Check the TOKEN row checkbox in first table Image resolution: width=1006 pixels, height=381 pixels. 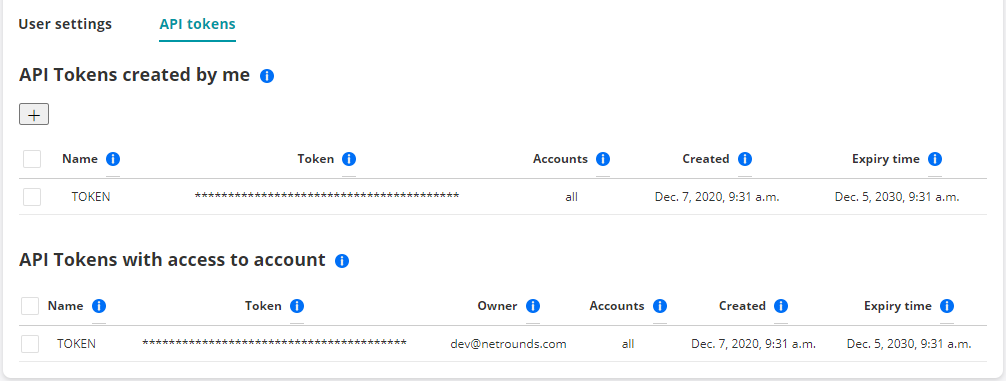(32, 197)
